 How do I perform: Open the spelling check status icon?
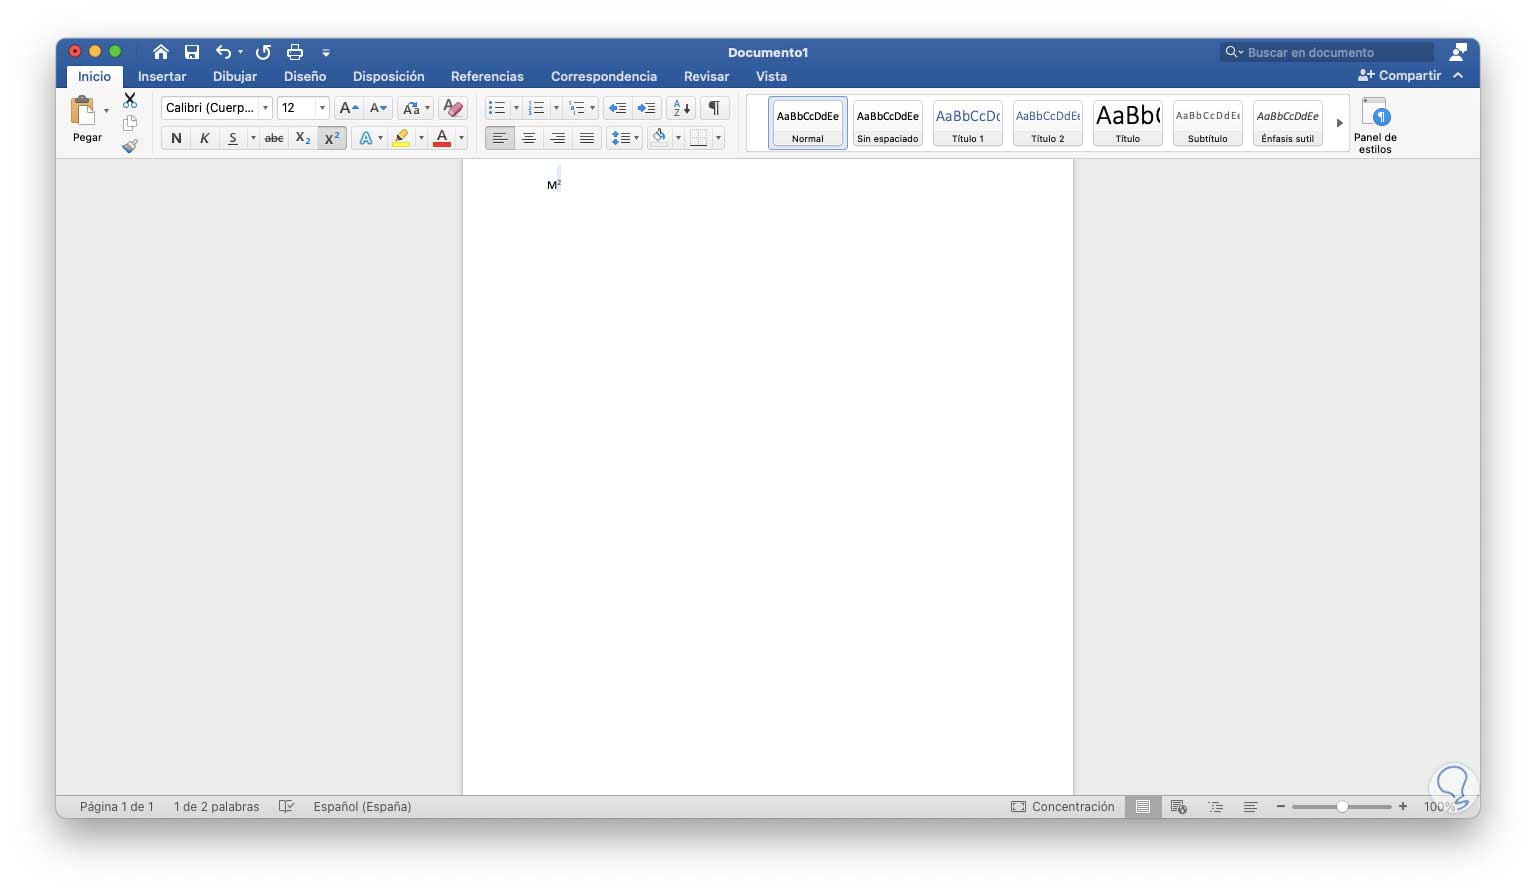tap(286, 806)
